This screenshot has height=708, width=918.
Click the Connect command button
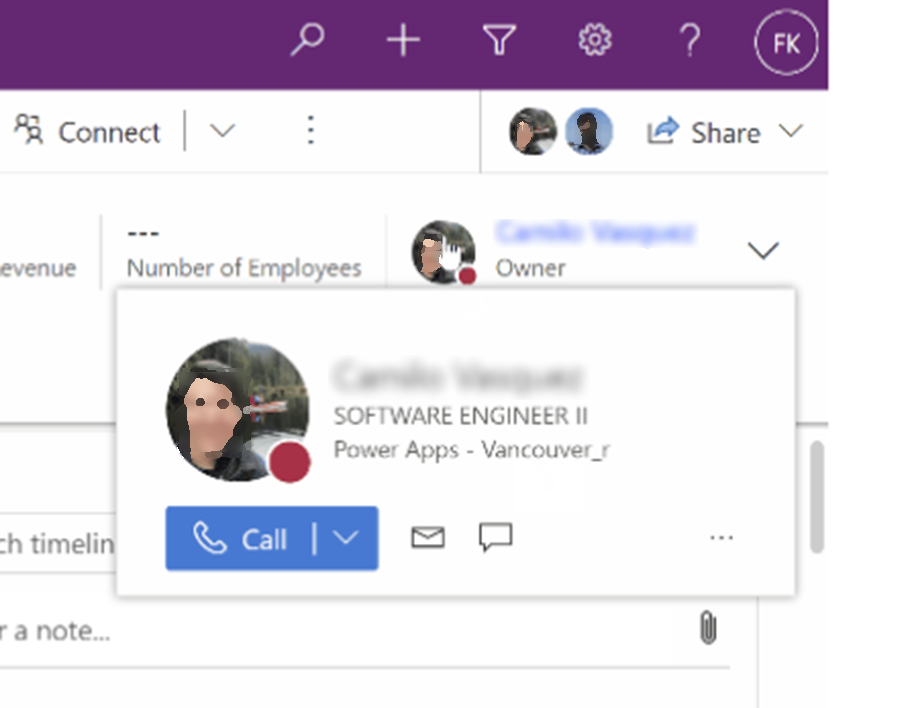tap(87, 131)
